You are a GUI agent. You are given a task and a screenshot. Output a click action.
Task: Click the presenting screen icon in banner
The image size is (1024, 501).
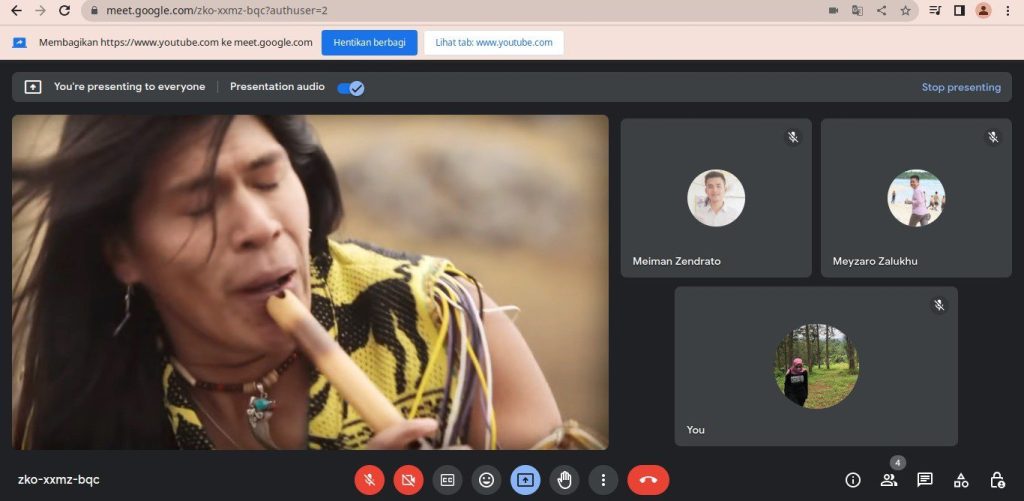33,87
